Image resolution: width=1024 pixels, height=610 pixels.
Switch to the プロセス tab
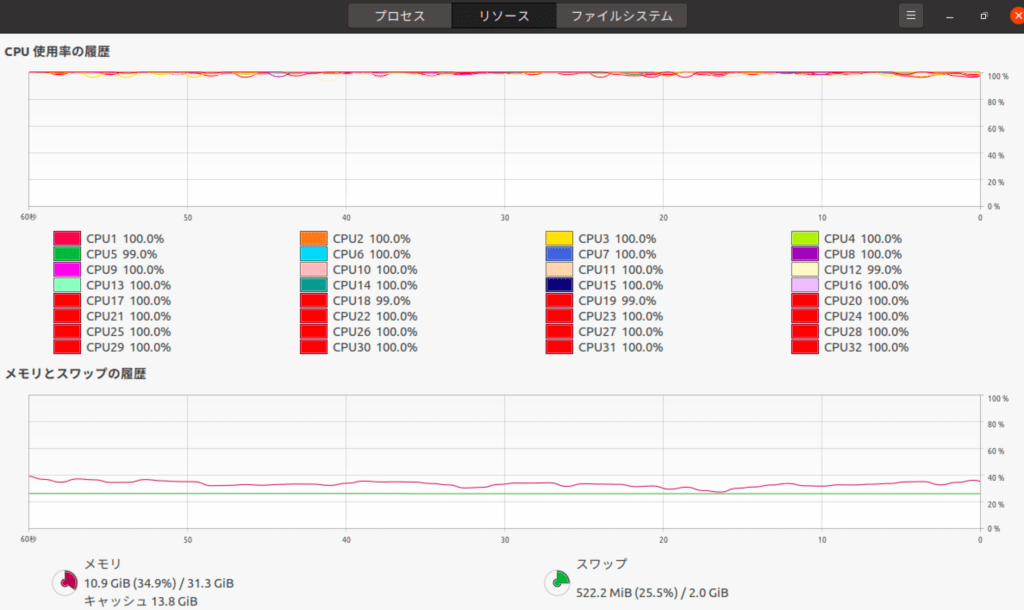[x=400, y=16]
